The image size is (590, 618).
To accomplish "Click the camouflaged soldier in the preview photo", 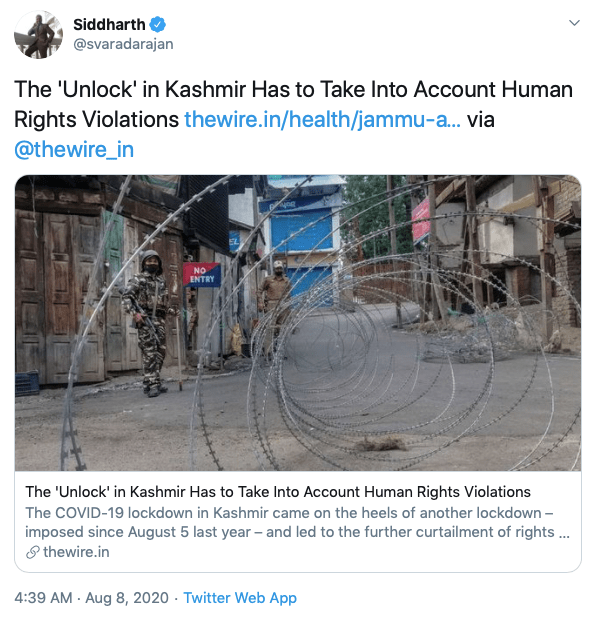I will [x=149, y=323].
